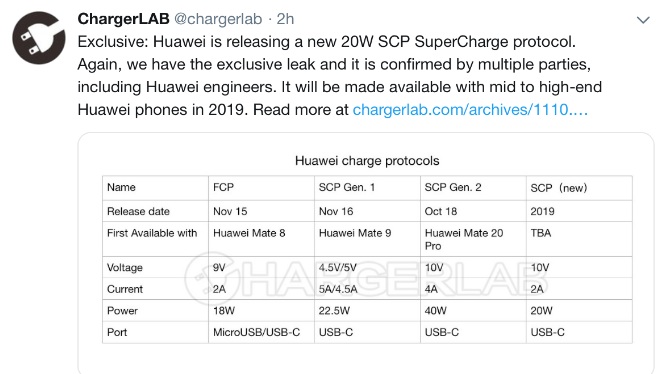Click the 40W power cell
The width and height of the screenshot is (662, 374).
click(473, 311)
